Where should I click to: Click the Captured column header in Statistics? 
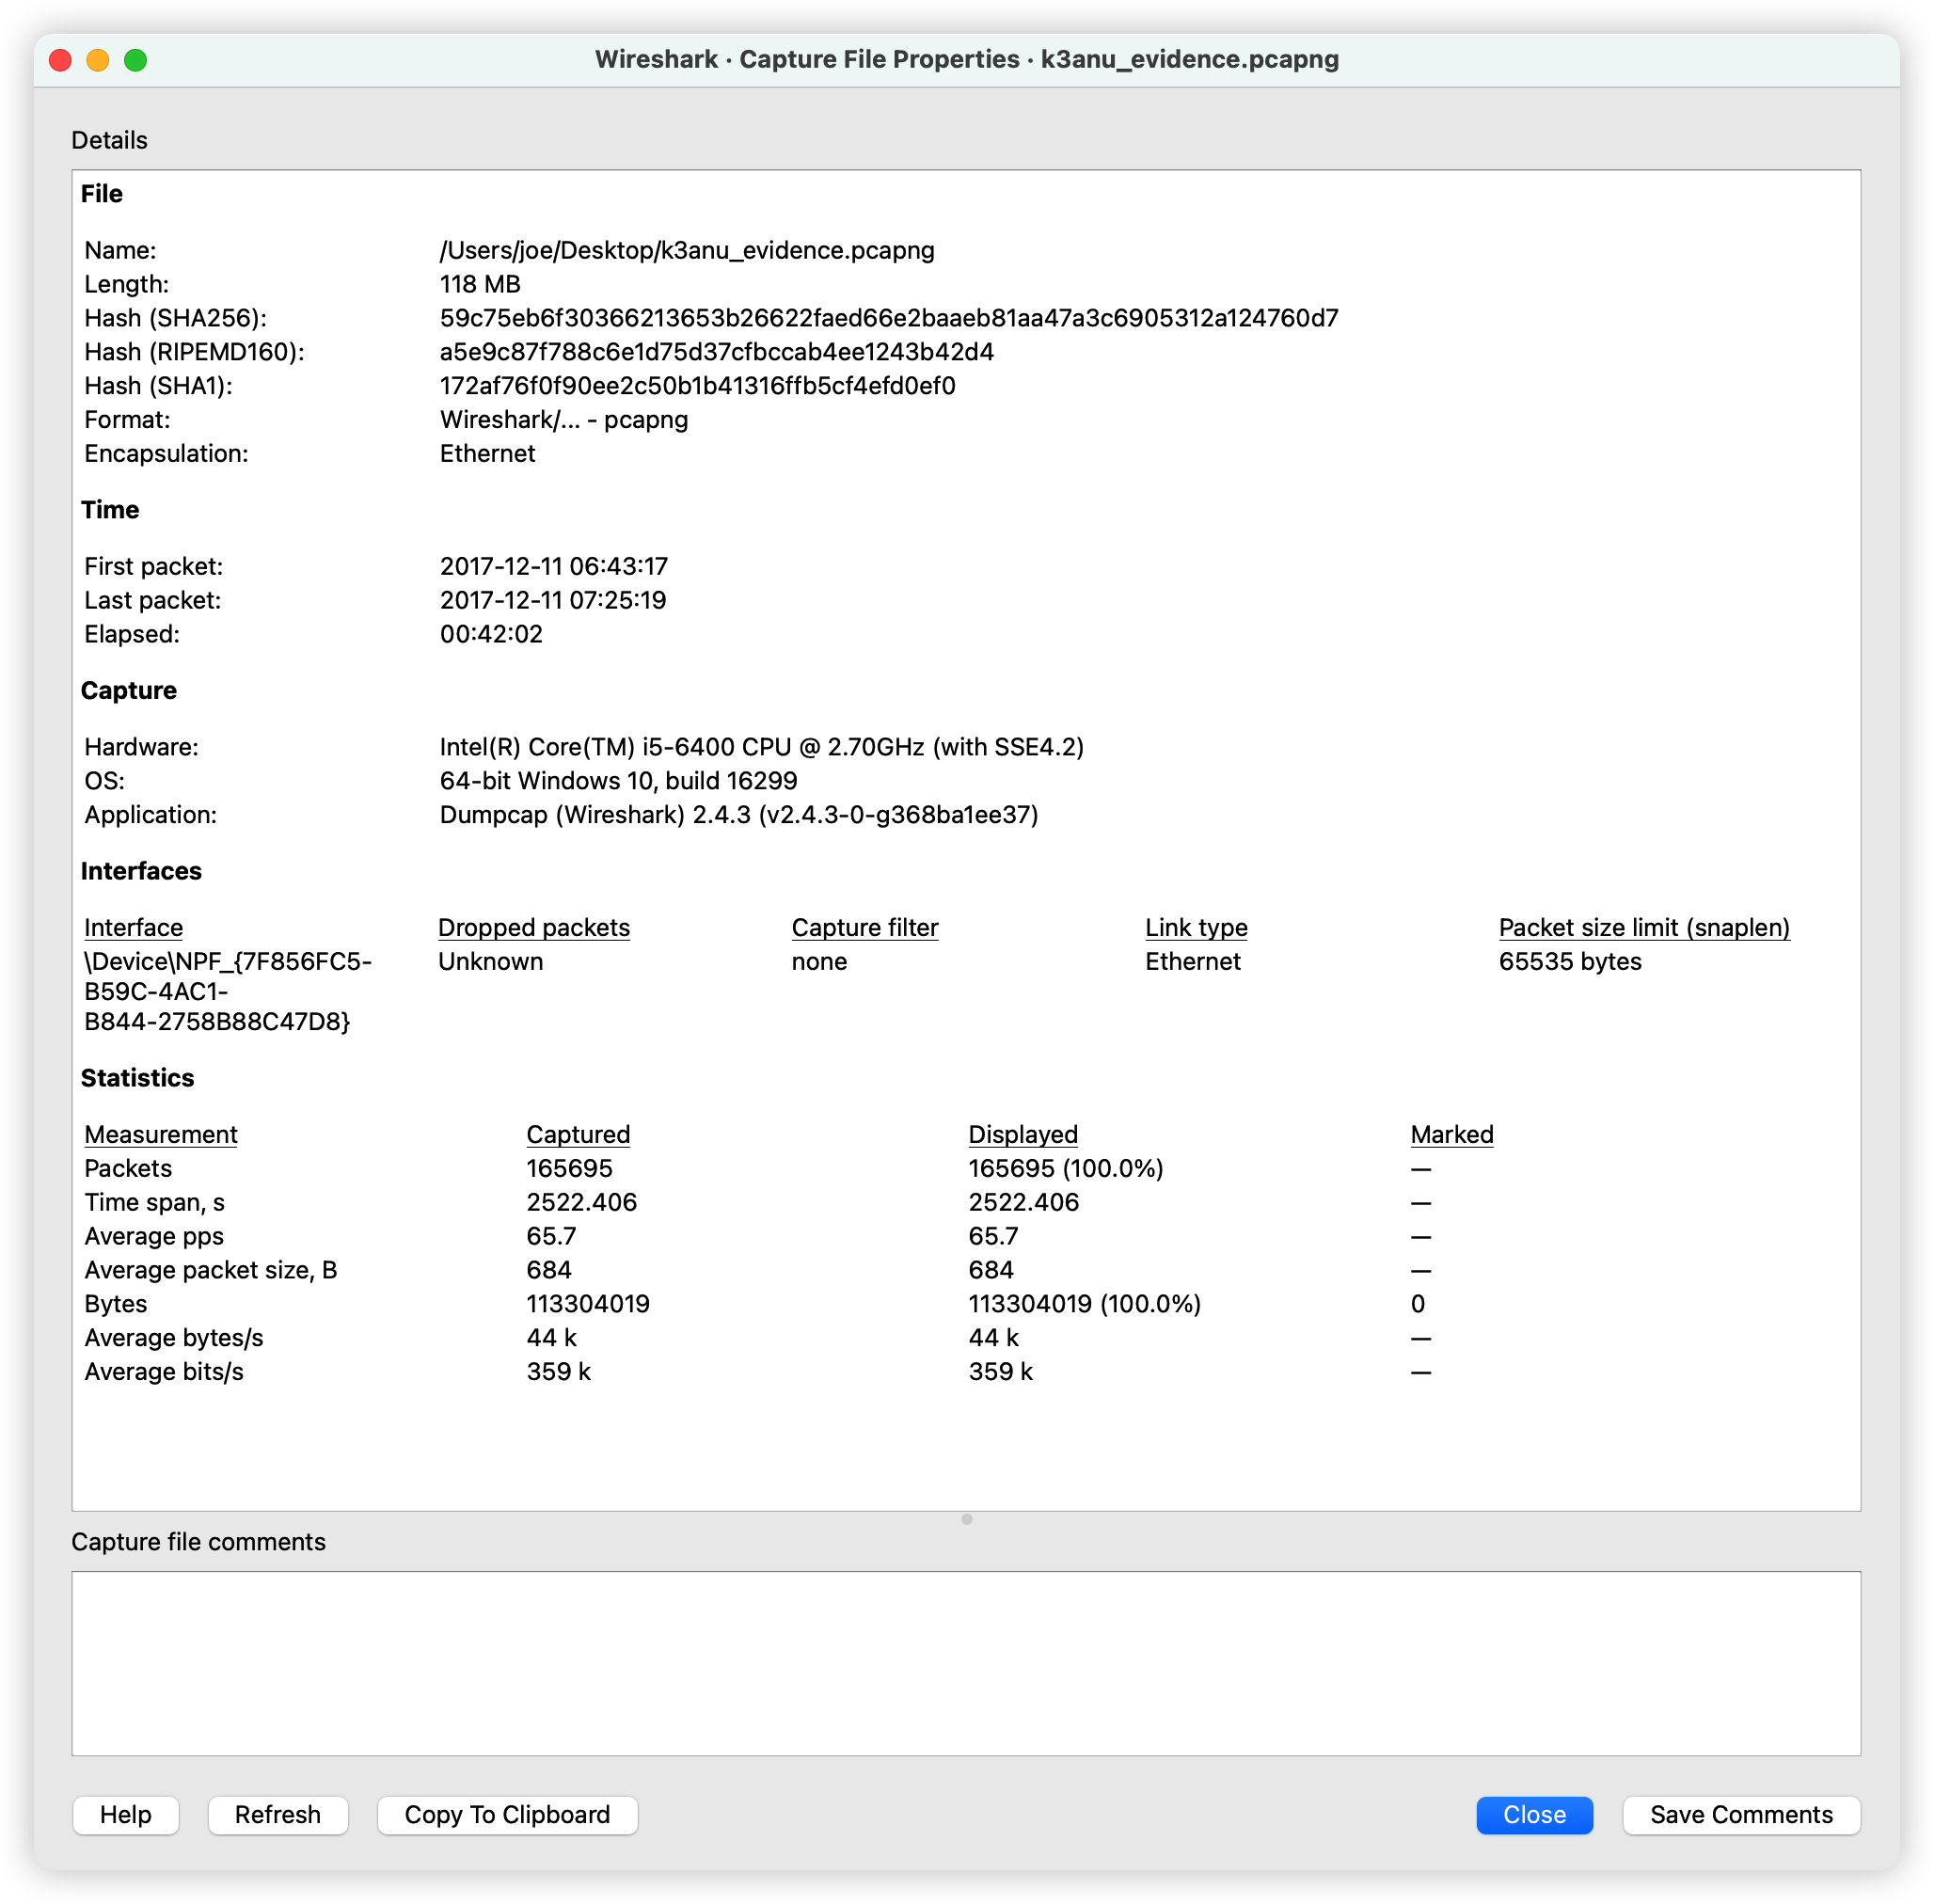pyautogui.click(x=578, y=1134)
